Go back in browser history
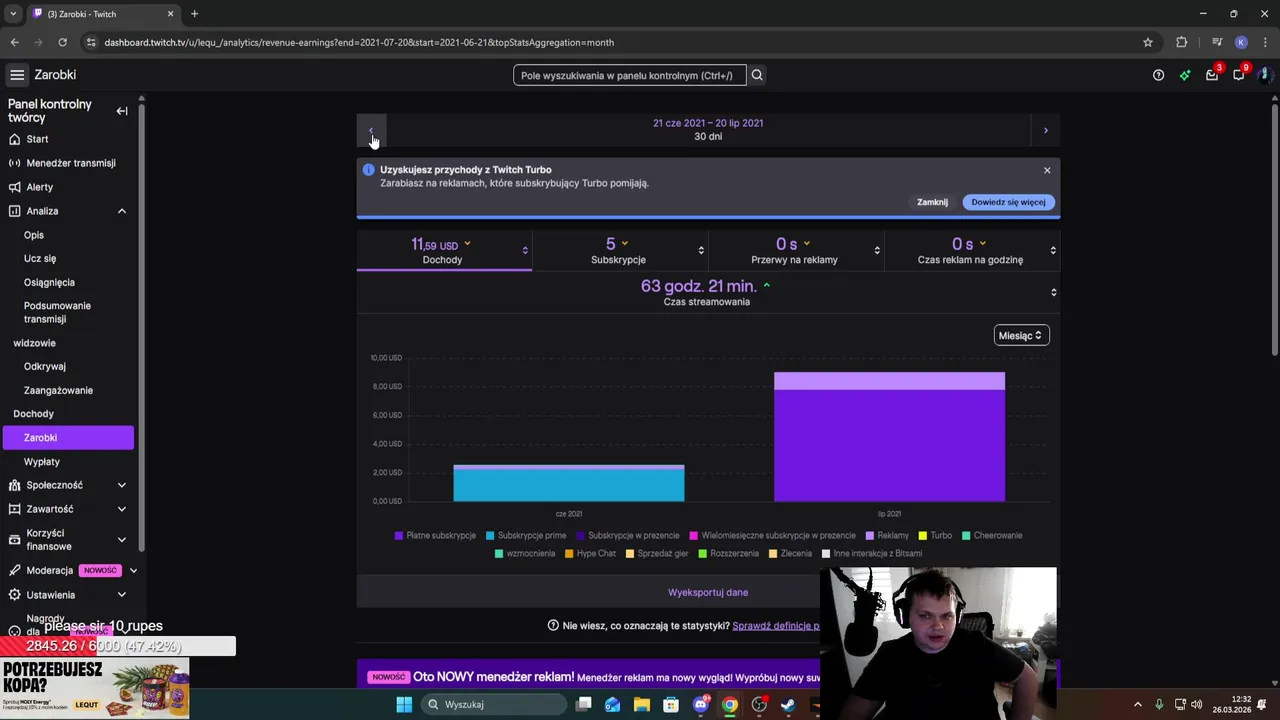This screenshot has height=720, width=1280. point(14,42)
